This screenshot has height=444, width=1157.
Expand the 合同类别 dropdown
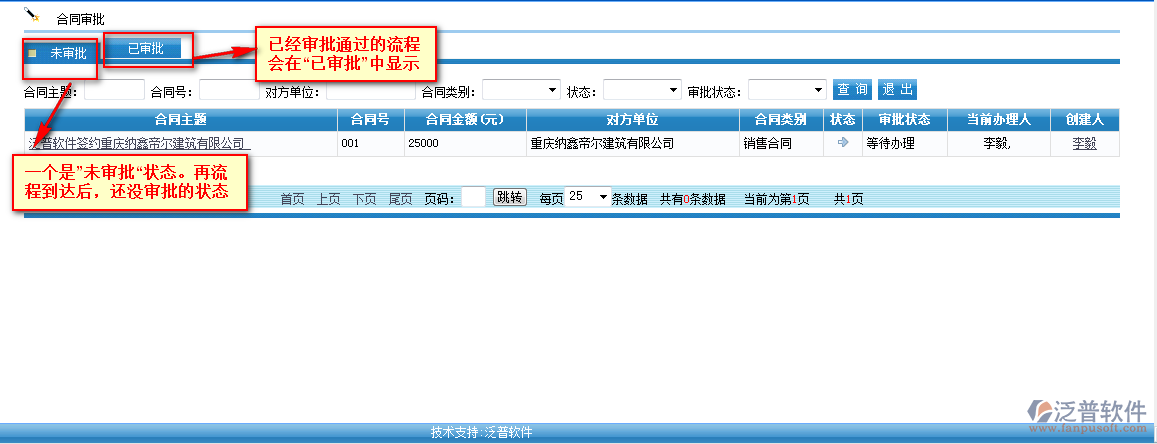[x=521, y=90]
